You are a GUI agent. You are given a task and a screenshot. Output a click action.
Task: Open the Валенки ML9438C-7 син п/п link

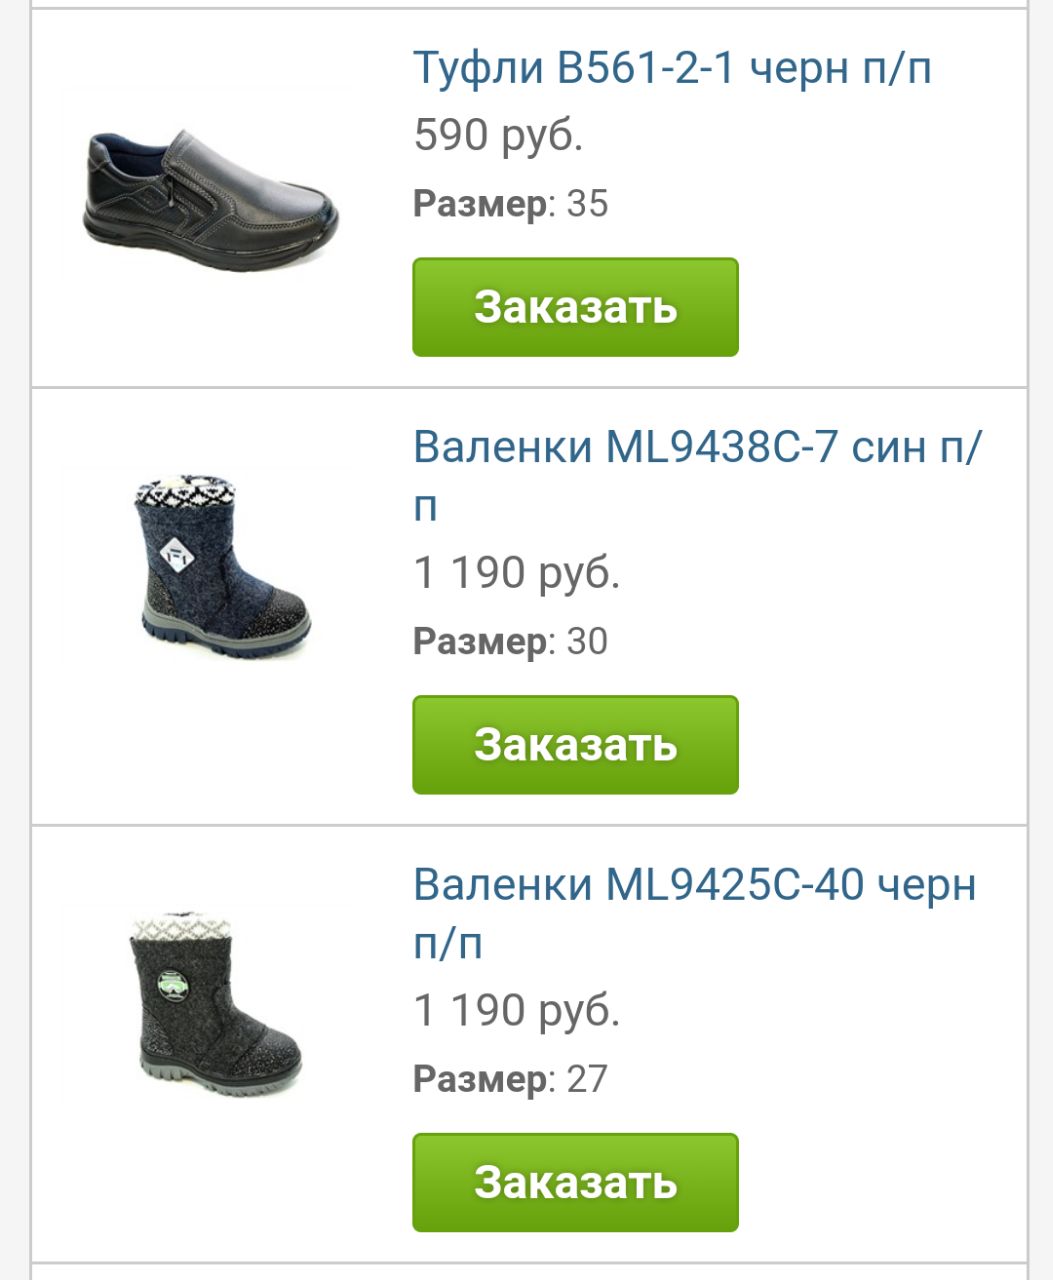coord(698,475)
